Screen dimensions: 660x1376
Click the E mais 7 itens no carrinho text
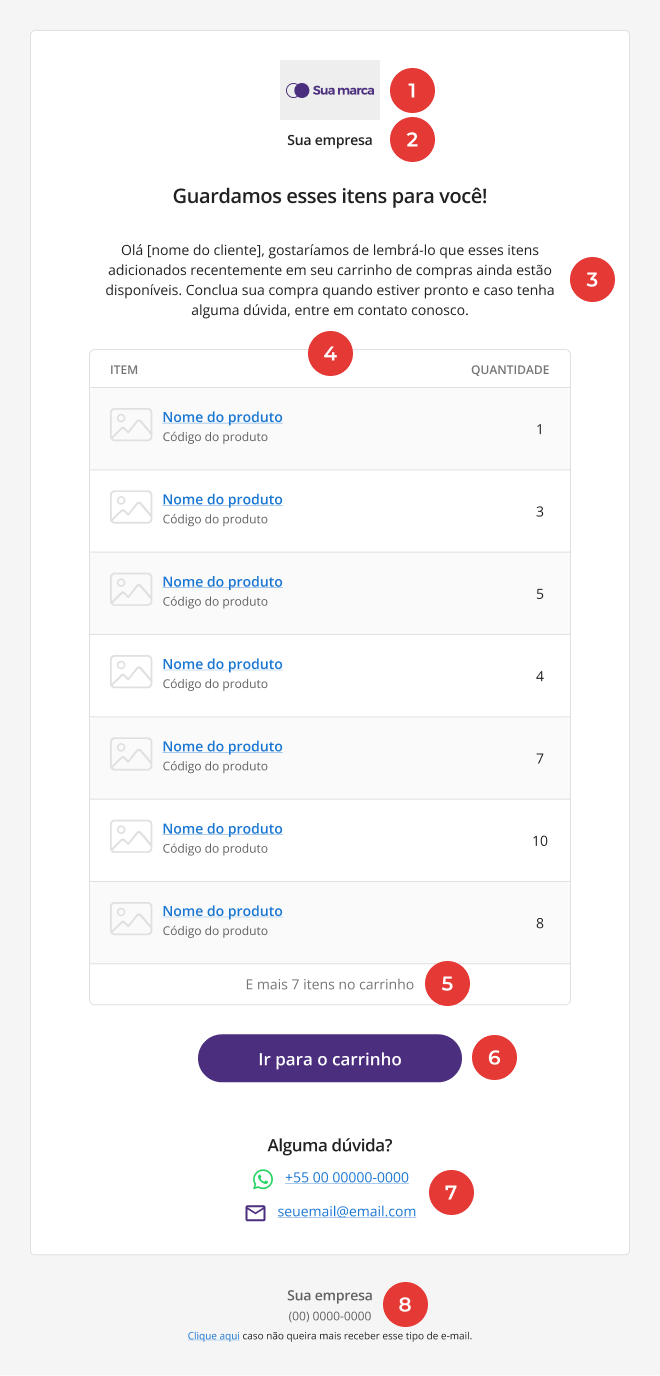(330, 985)
